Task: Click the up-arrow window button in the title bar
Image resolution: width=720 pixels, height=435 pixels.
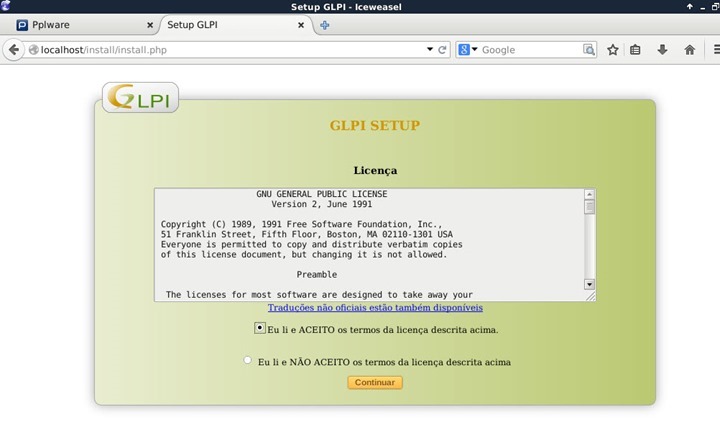Action: (690, 6)
